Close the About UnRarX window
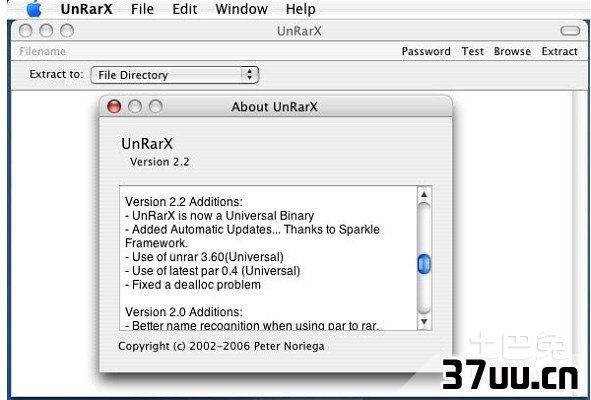Image resolution: width=591 pixels, height=400 pixels. [x=114, y=106]
